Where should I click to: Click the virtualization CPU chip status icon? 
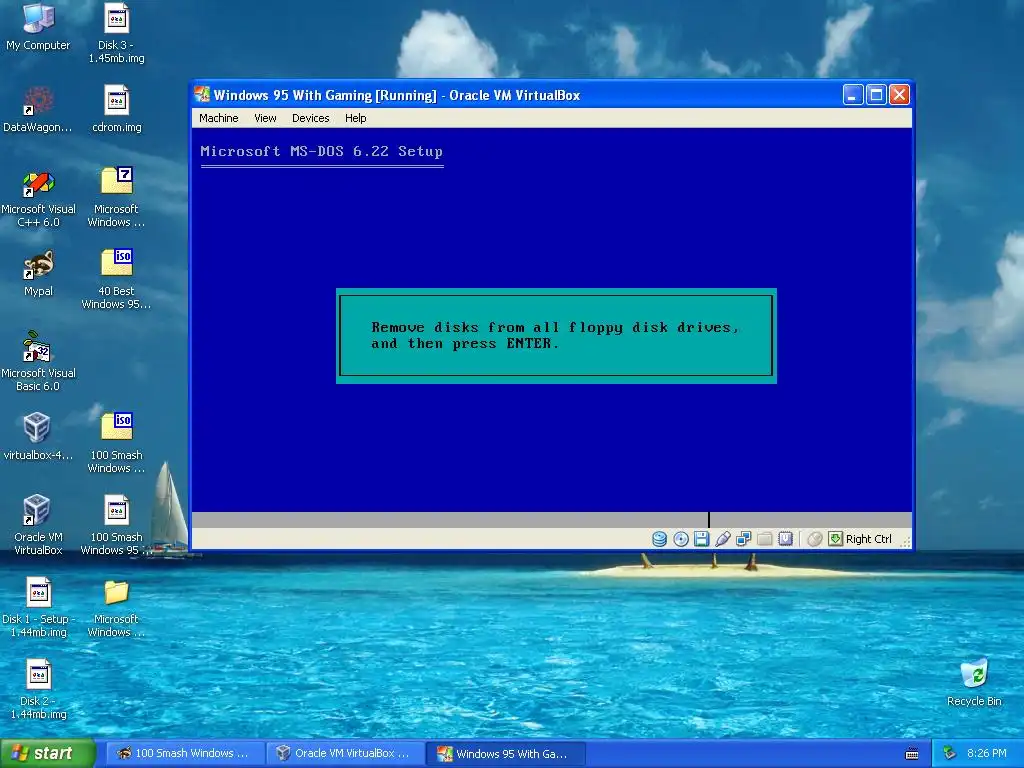coord(786,539)
